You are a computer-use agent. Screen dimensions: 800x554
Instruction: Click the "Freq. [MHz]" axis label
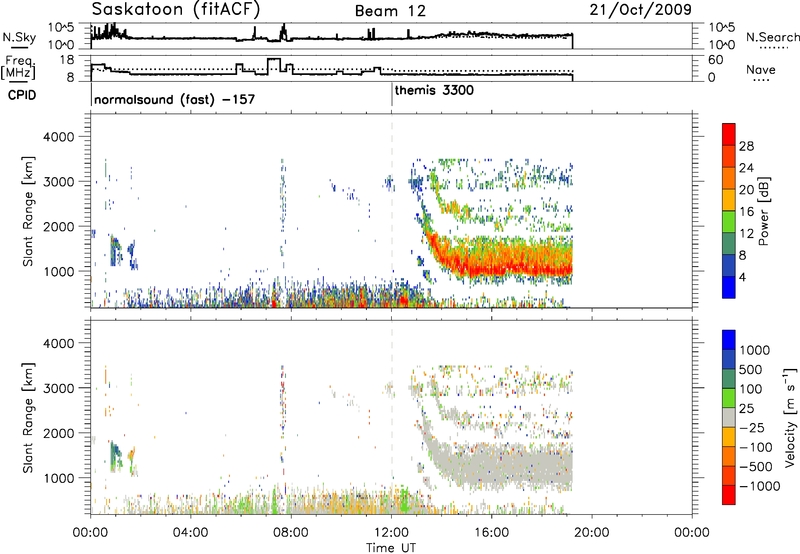pyautogui.click(x=18, y=67)
